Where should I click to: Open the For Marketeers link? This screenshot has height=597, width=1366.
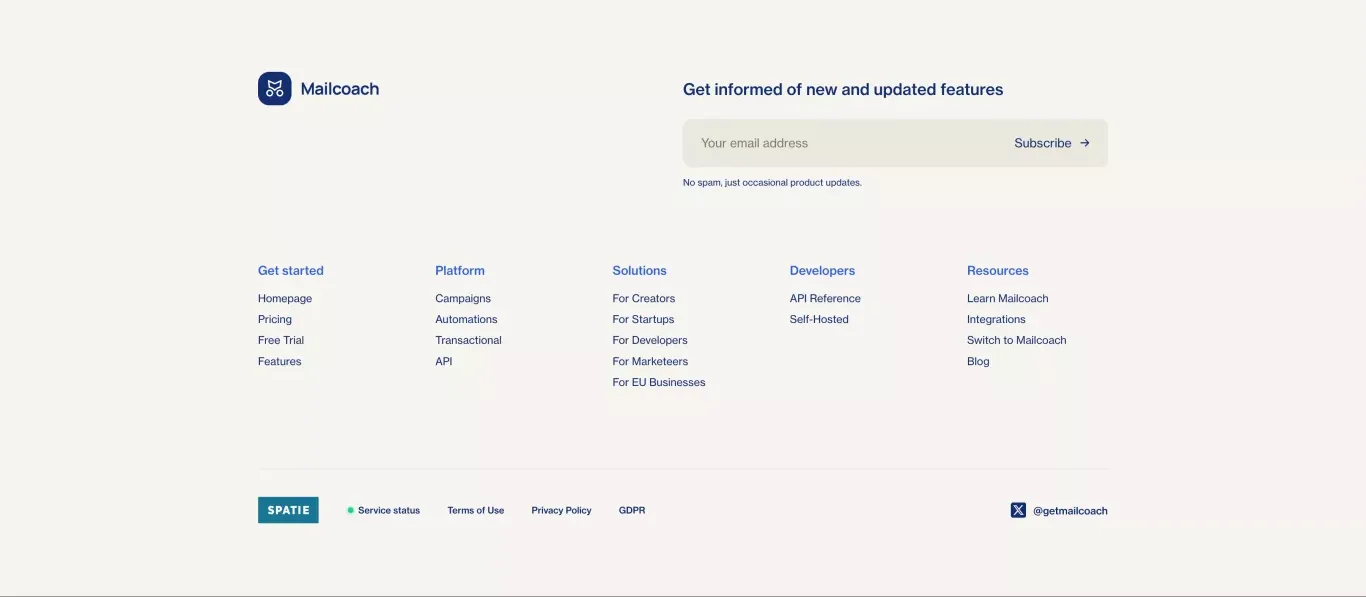pos(650,361)
